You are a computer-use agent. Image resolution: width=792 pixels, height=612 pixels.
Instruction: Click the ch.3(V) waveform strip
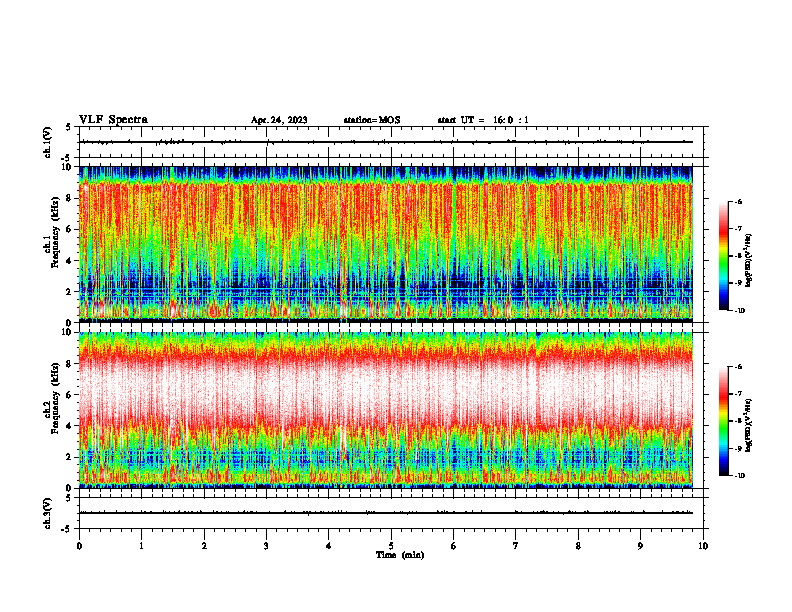[x=391, y=513]
